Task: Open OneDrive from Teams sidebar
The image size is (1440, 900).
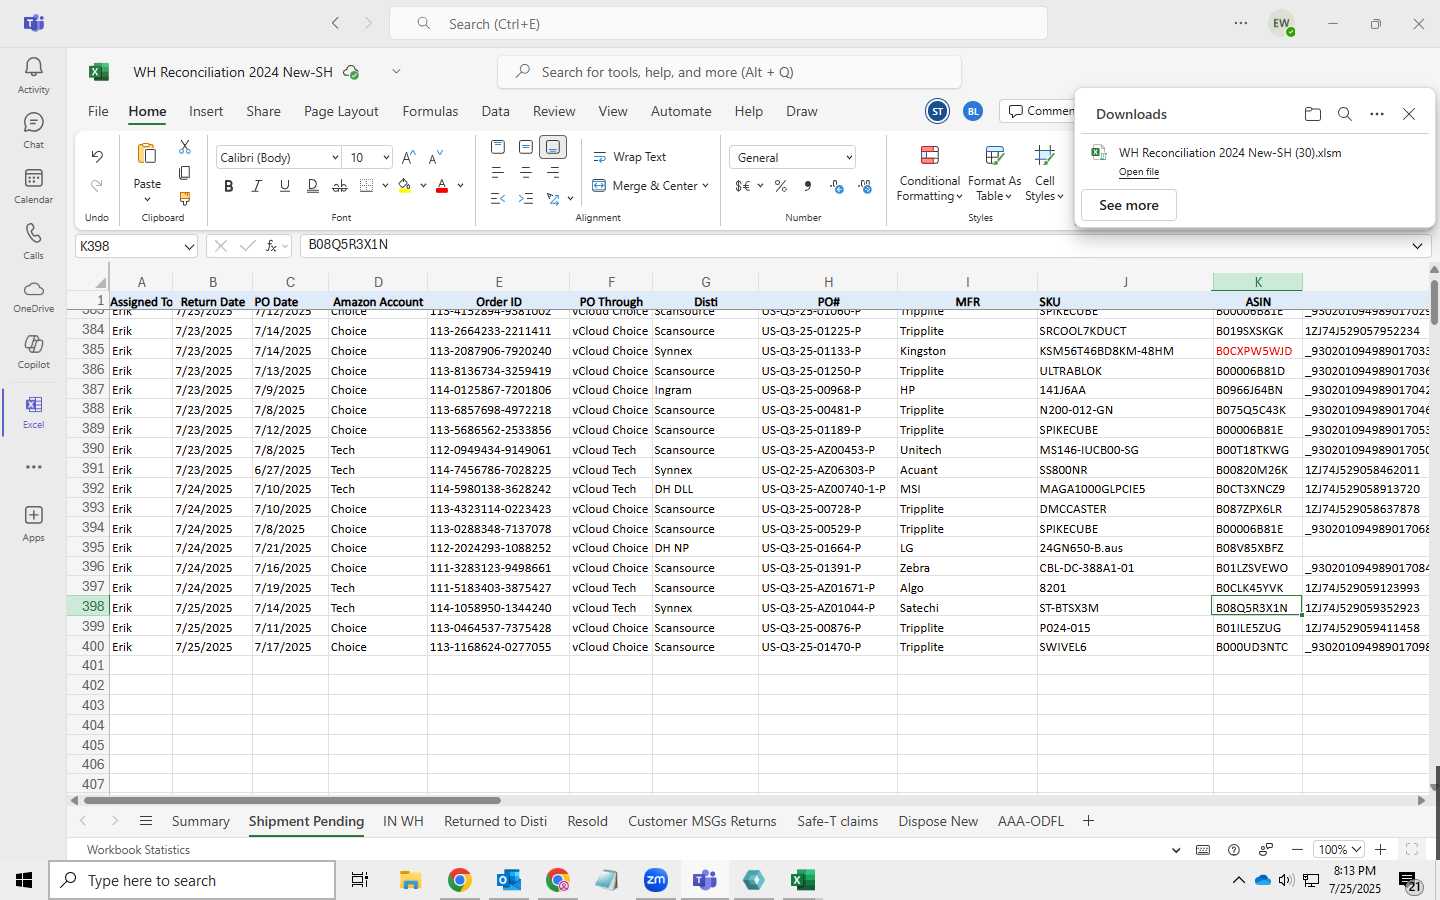Action: (33, 296)
